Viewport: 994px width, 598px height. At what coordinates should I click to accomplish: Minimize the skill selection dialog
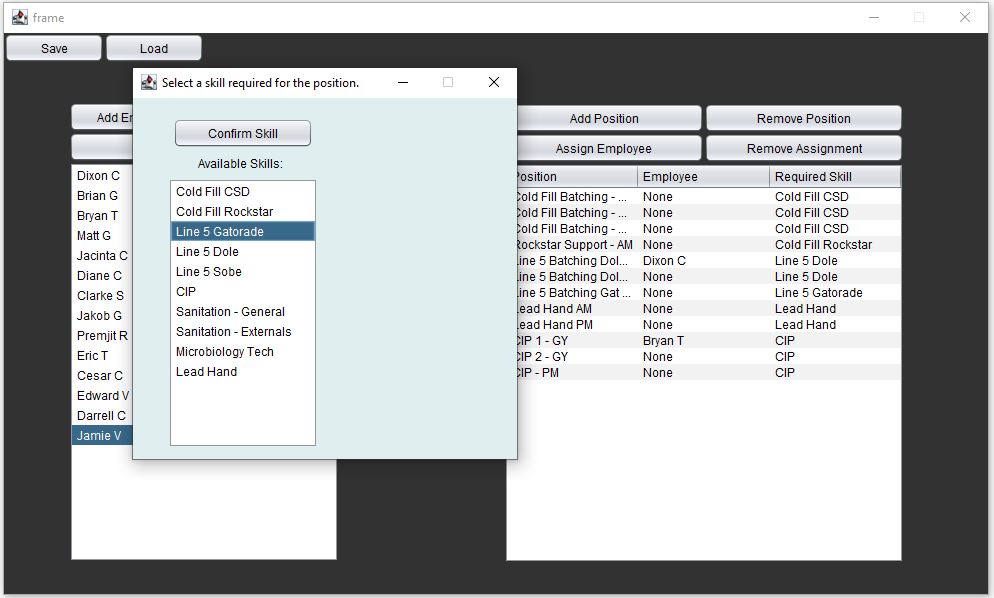(x=403, y=82)
